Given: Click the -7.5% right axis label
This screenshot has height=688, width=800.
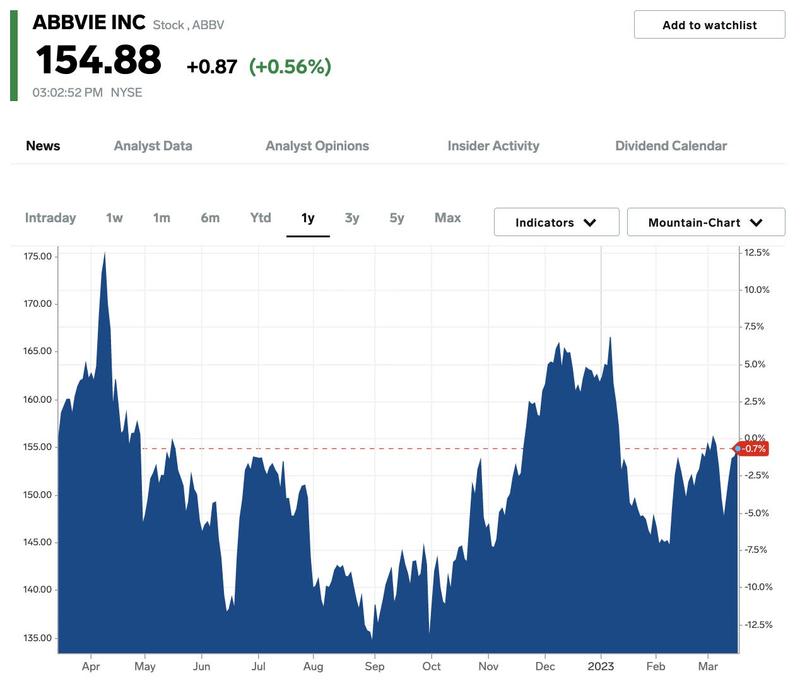Looking at the screenshot, I should tap(756, 550).
